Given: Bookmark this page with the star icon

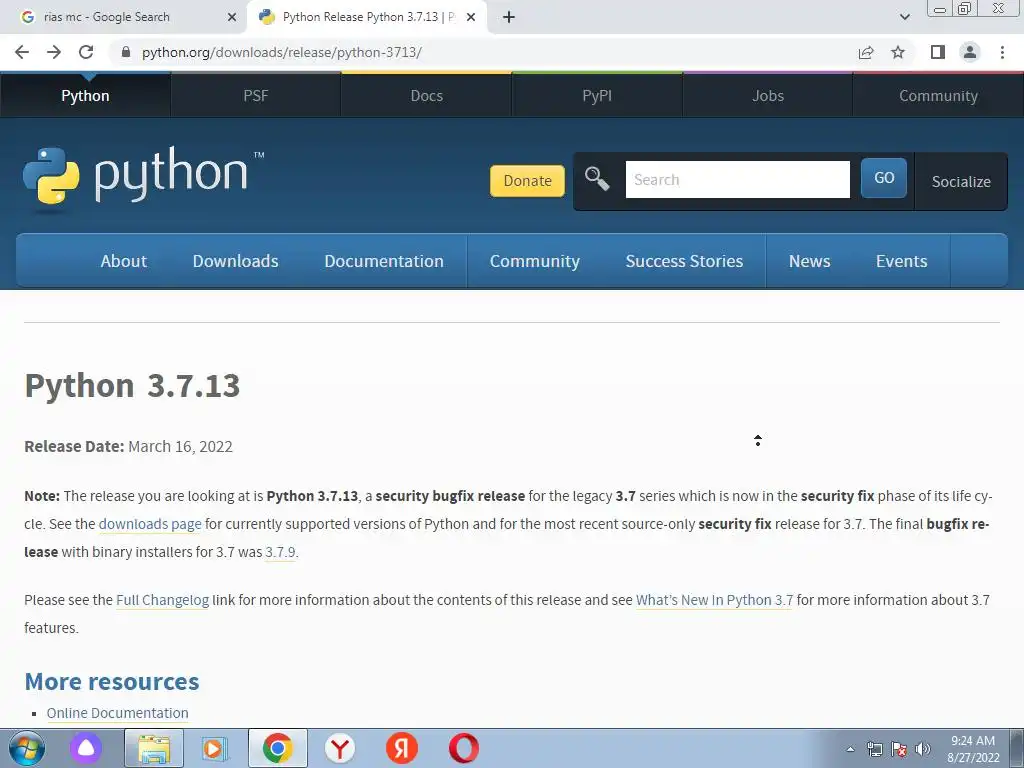Looking at the screenshot, I should click(x=898, y=52).
